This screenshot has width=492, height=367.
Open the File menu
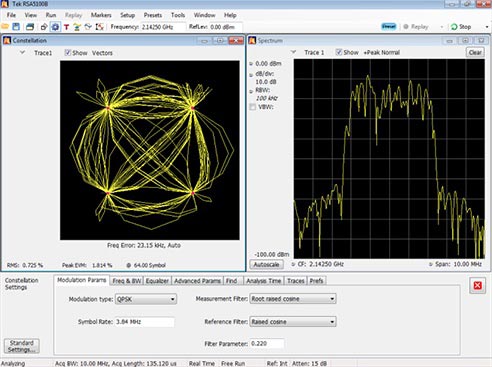pos(11,15)
